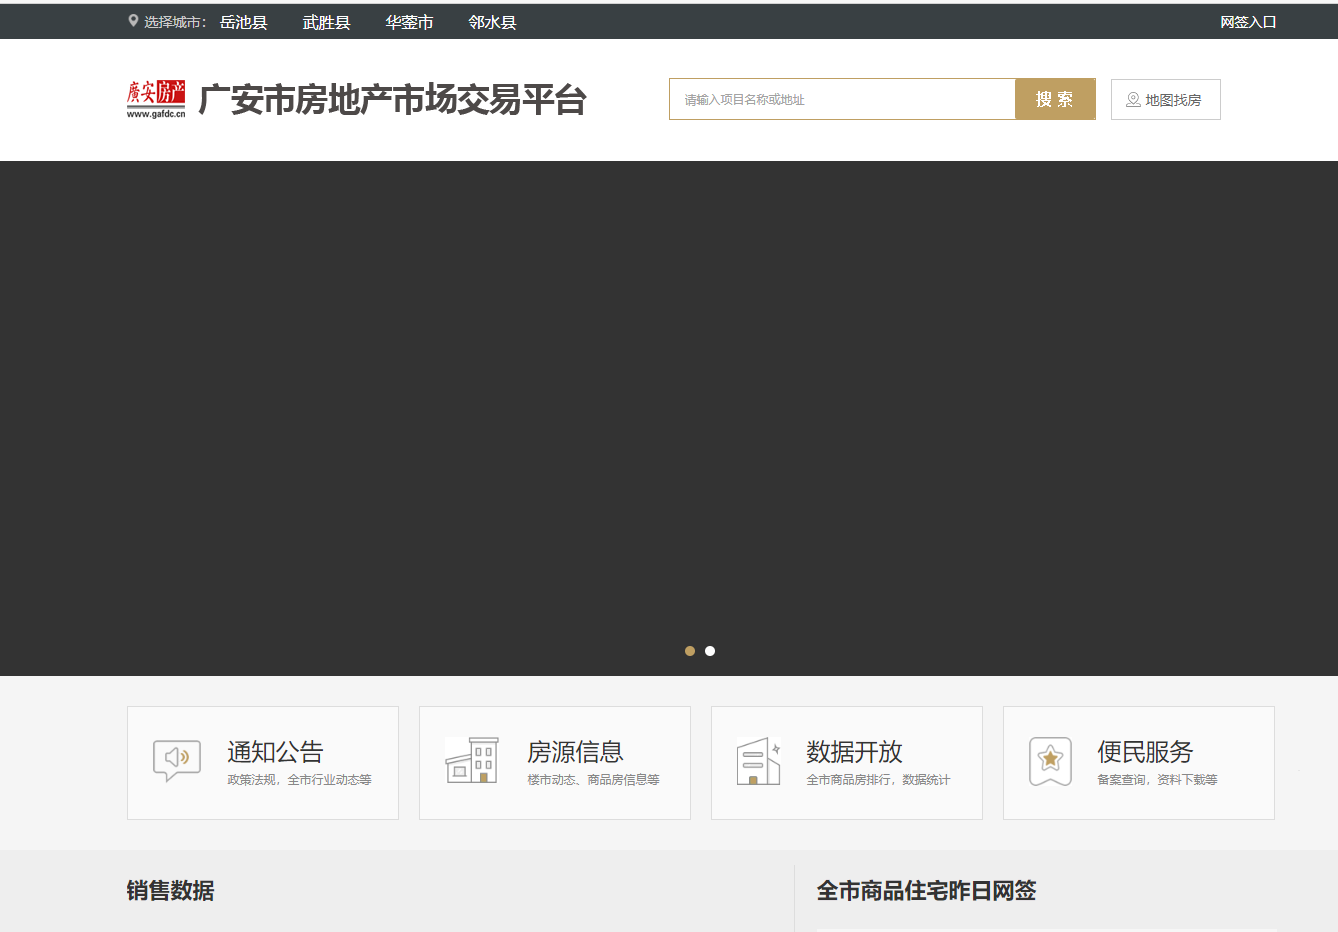Image resolution: width=1338 pixels, height=932 pixels.
Task: Click the speaker icon for 通知公告
Action: point(177,761)
